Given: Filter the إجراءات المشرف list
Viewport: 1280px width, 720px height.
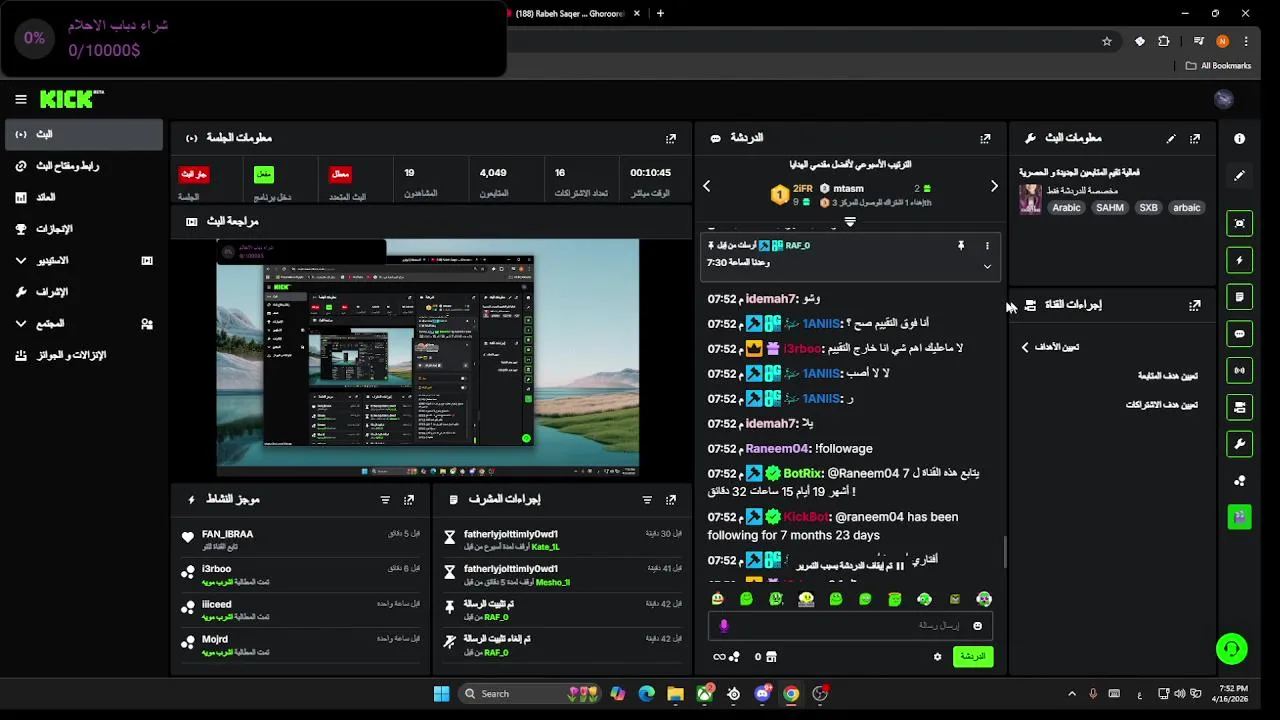Looking at the screenshot, I should point(647,499).
